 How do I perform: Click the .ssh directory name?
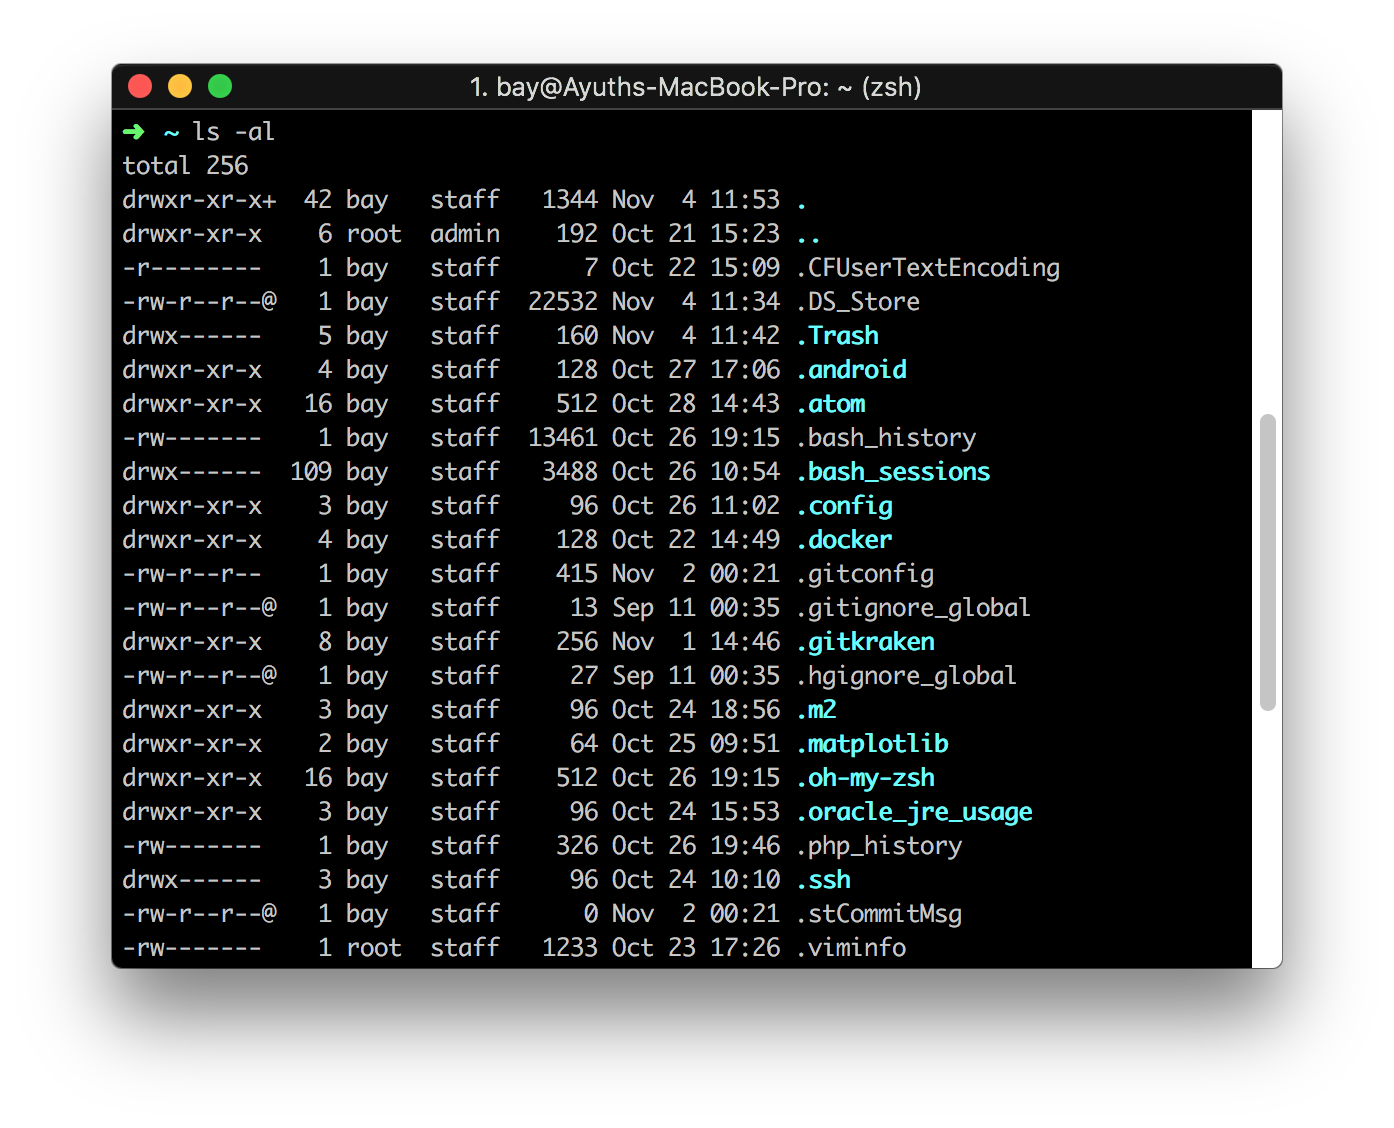coord(824,880)
